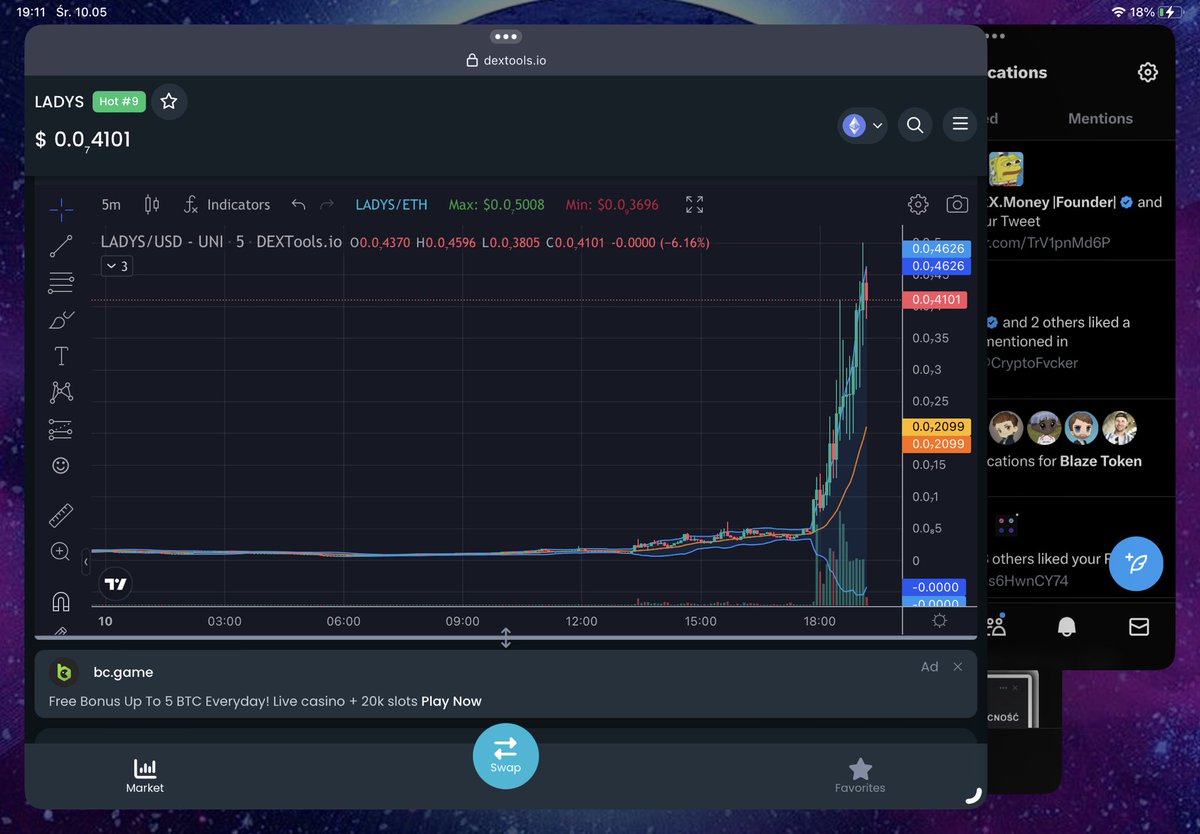Open the three-dot multitasking menu
The width and height of the screenshot is (1200, 834).
506,36
